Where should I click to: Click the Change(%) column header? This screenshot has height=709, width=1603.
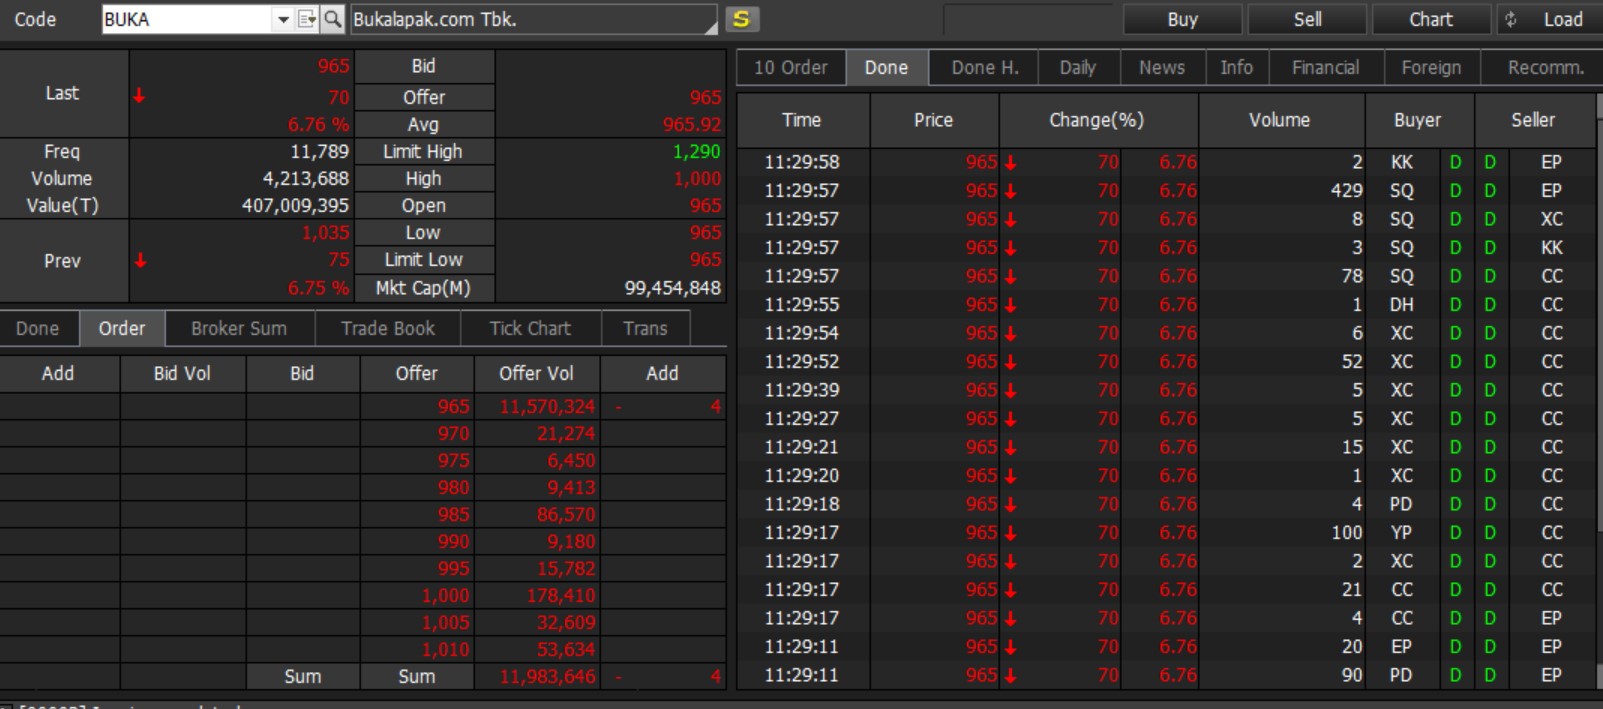[1097, 120]
